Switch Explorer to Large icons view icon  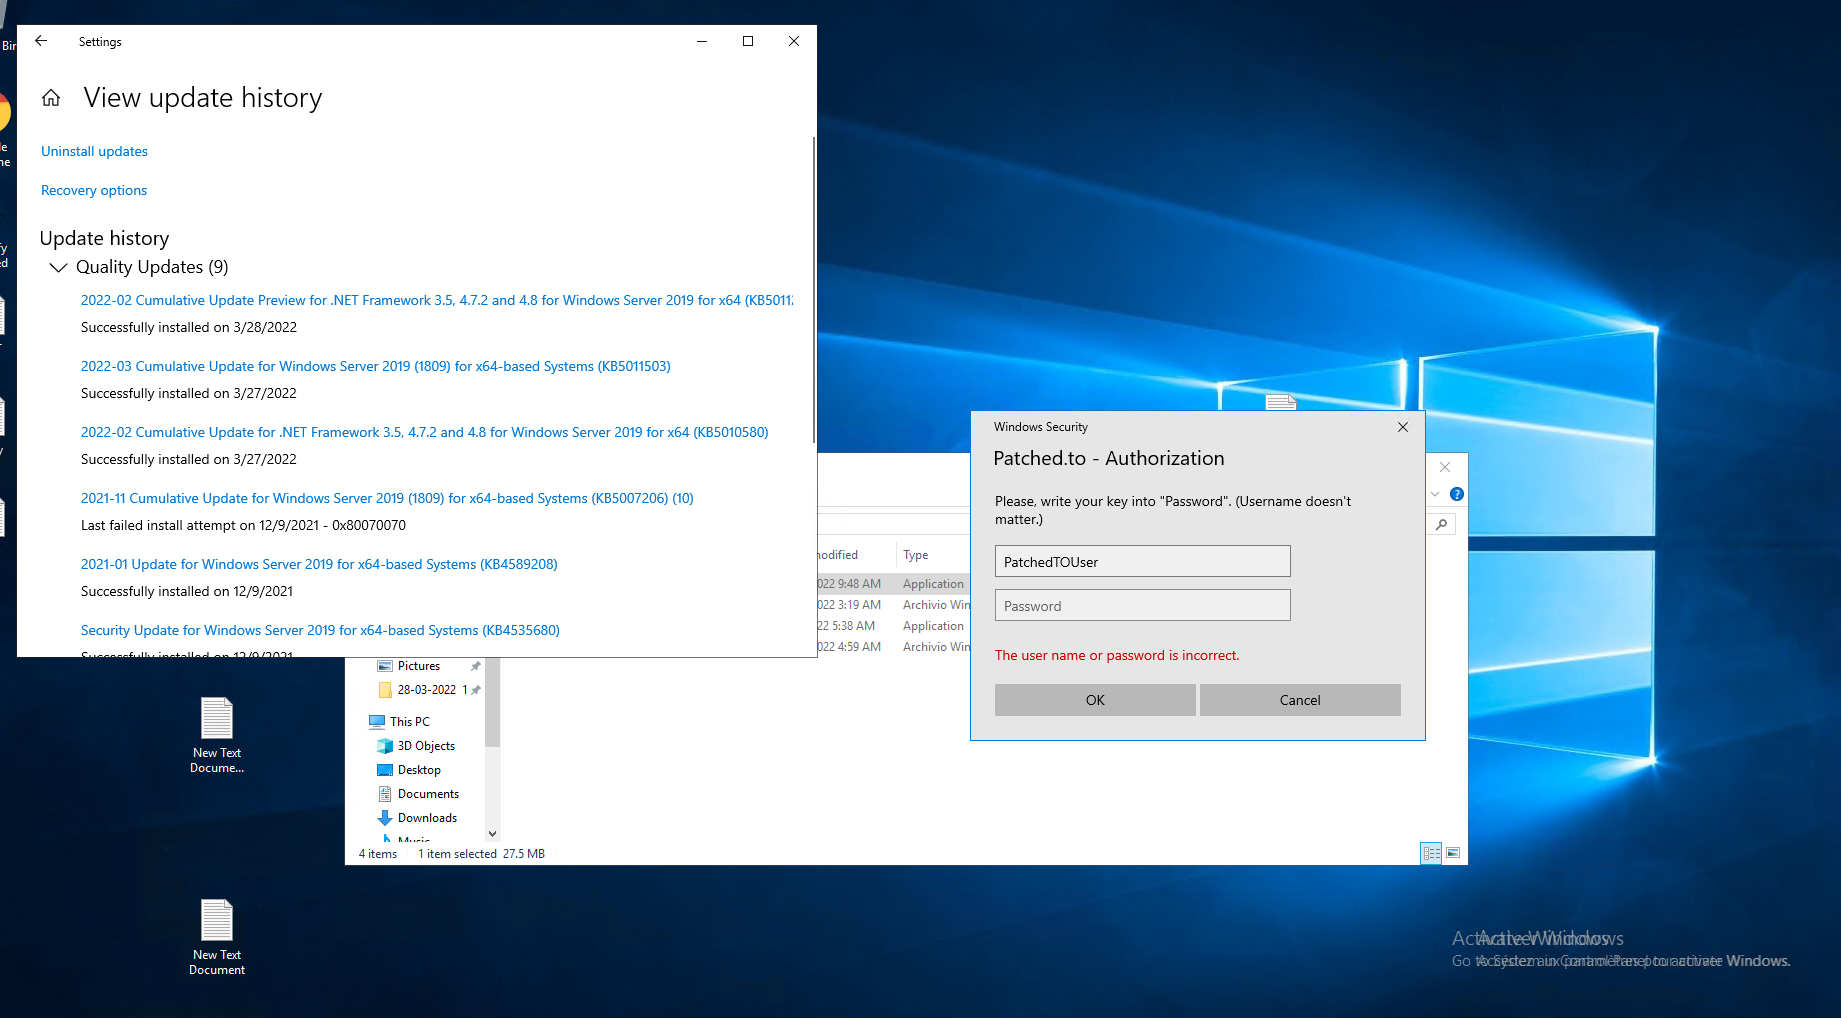pyautogui.click(x=1453, y=853)
